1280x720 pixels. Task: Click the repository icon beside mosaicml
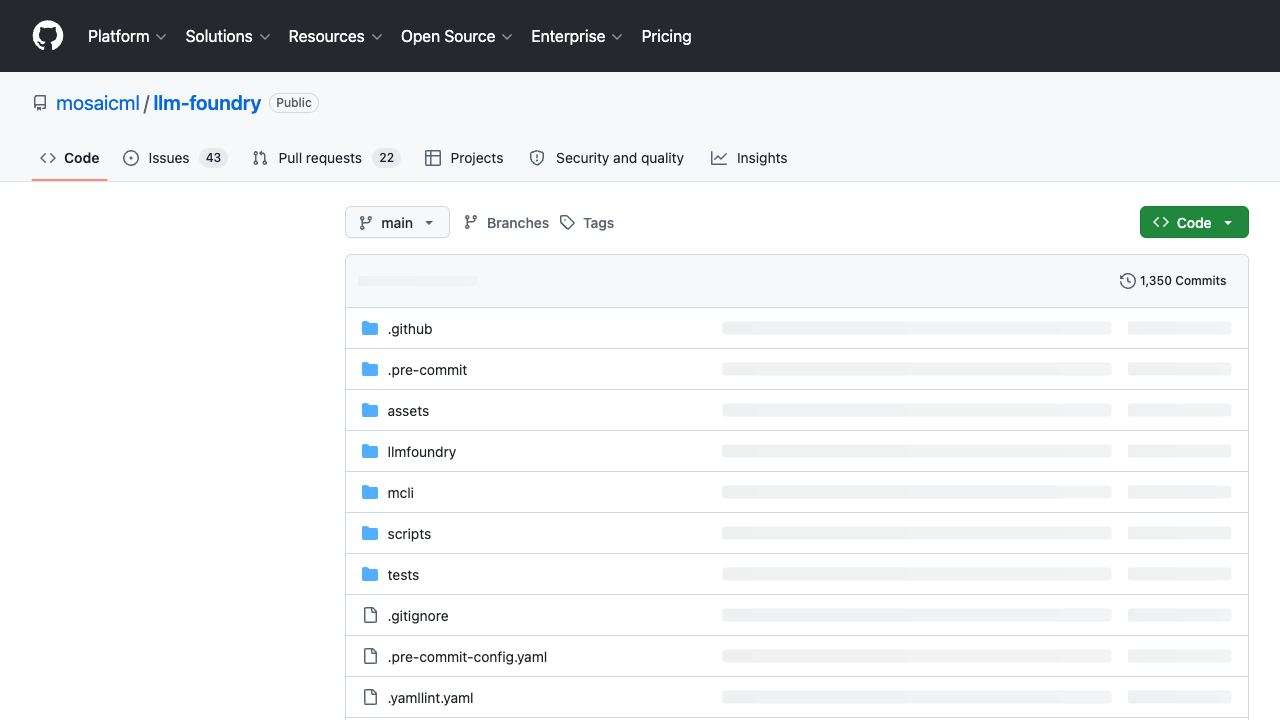point(40,103)
